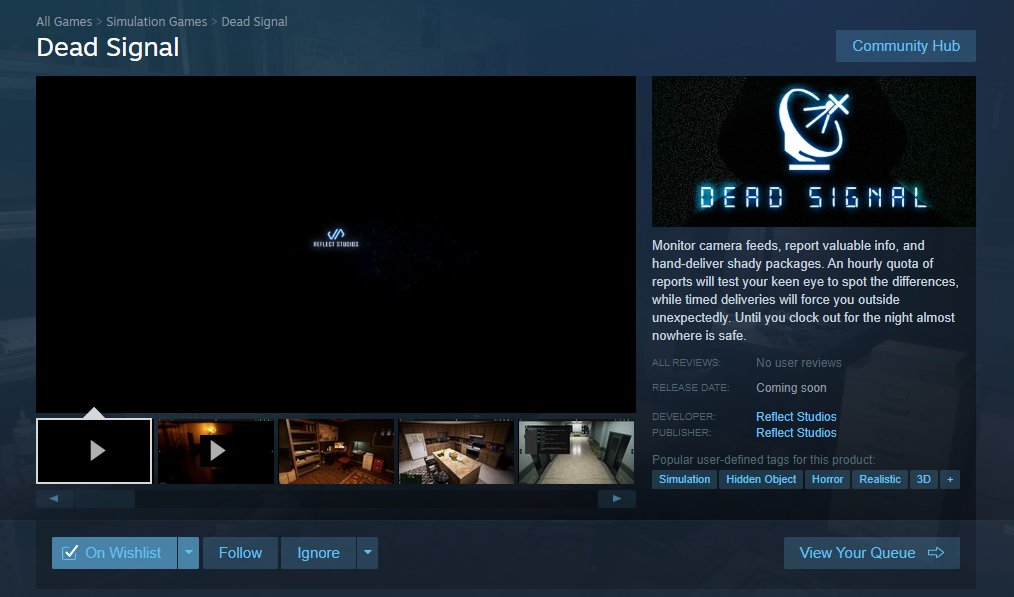Expand the wishlist dropdown arrow
The width and height of the screenshot is (1014, 597).
(x=188, y=553)
